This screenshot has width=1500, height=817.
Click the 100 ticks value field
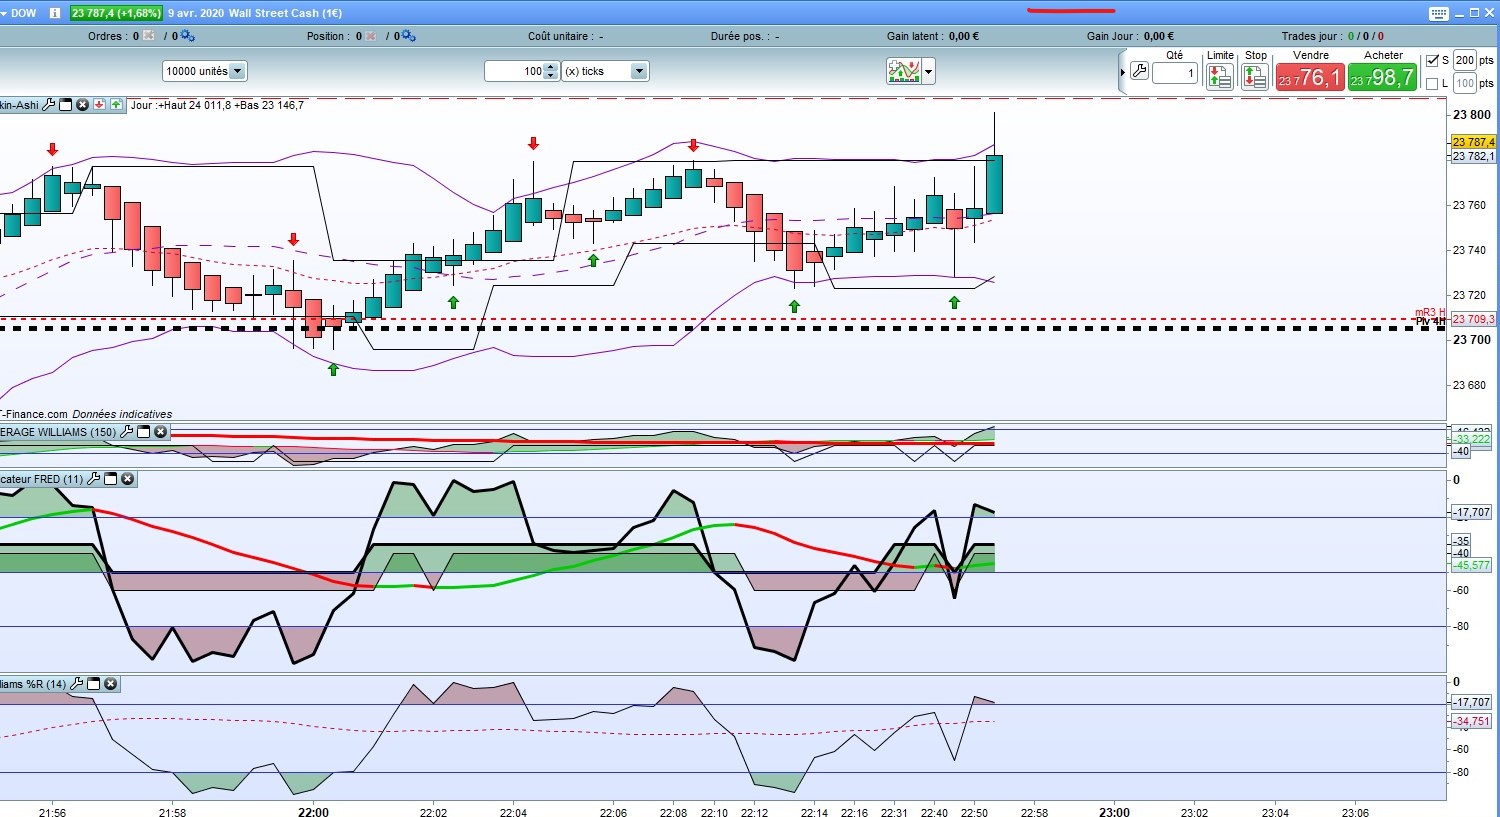pos(514,71)
